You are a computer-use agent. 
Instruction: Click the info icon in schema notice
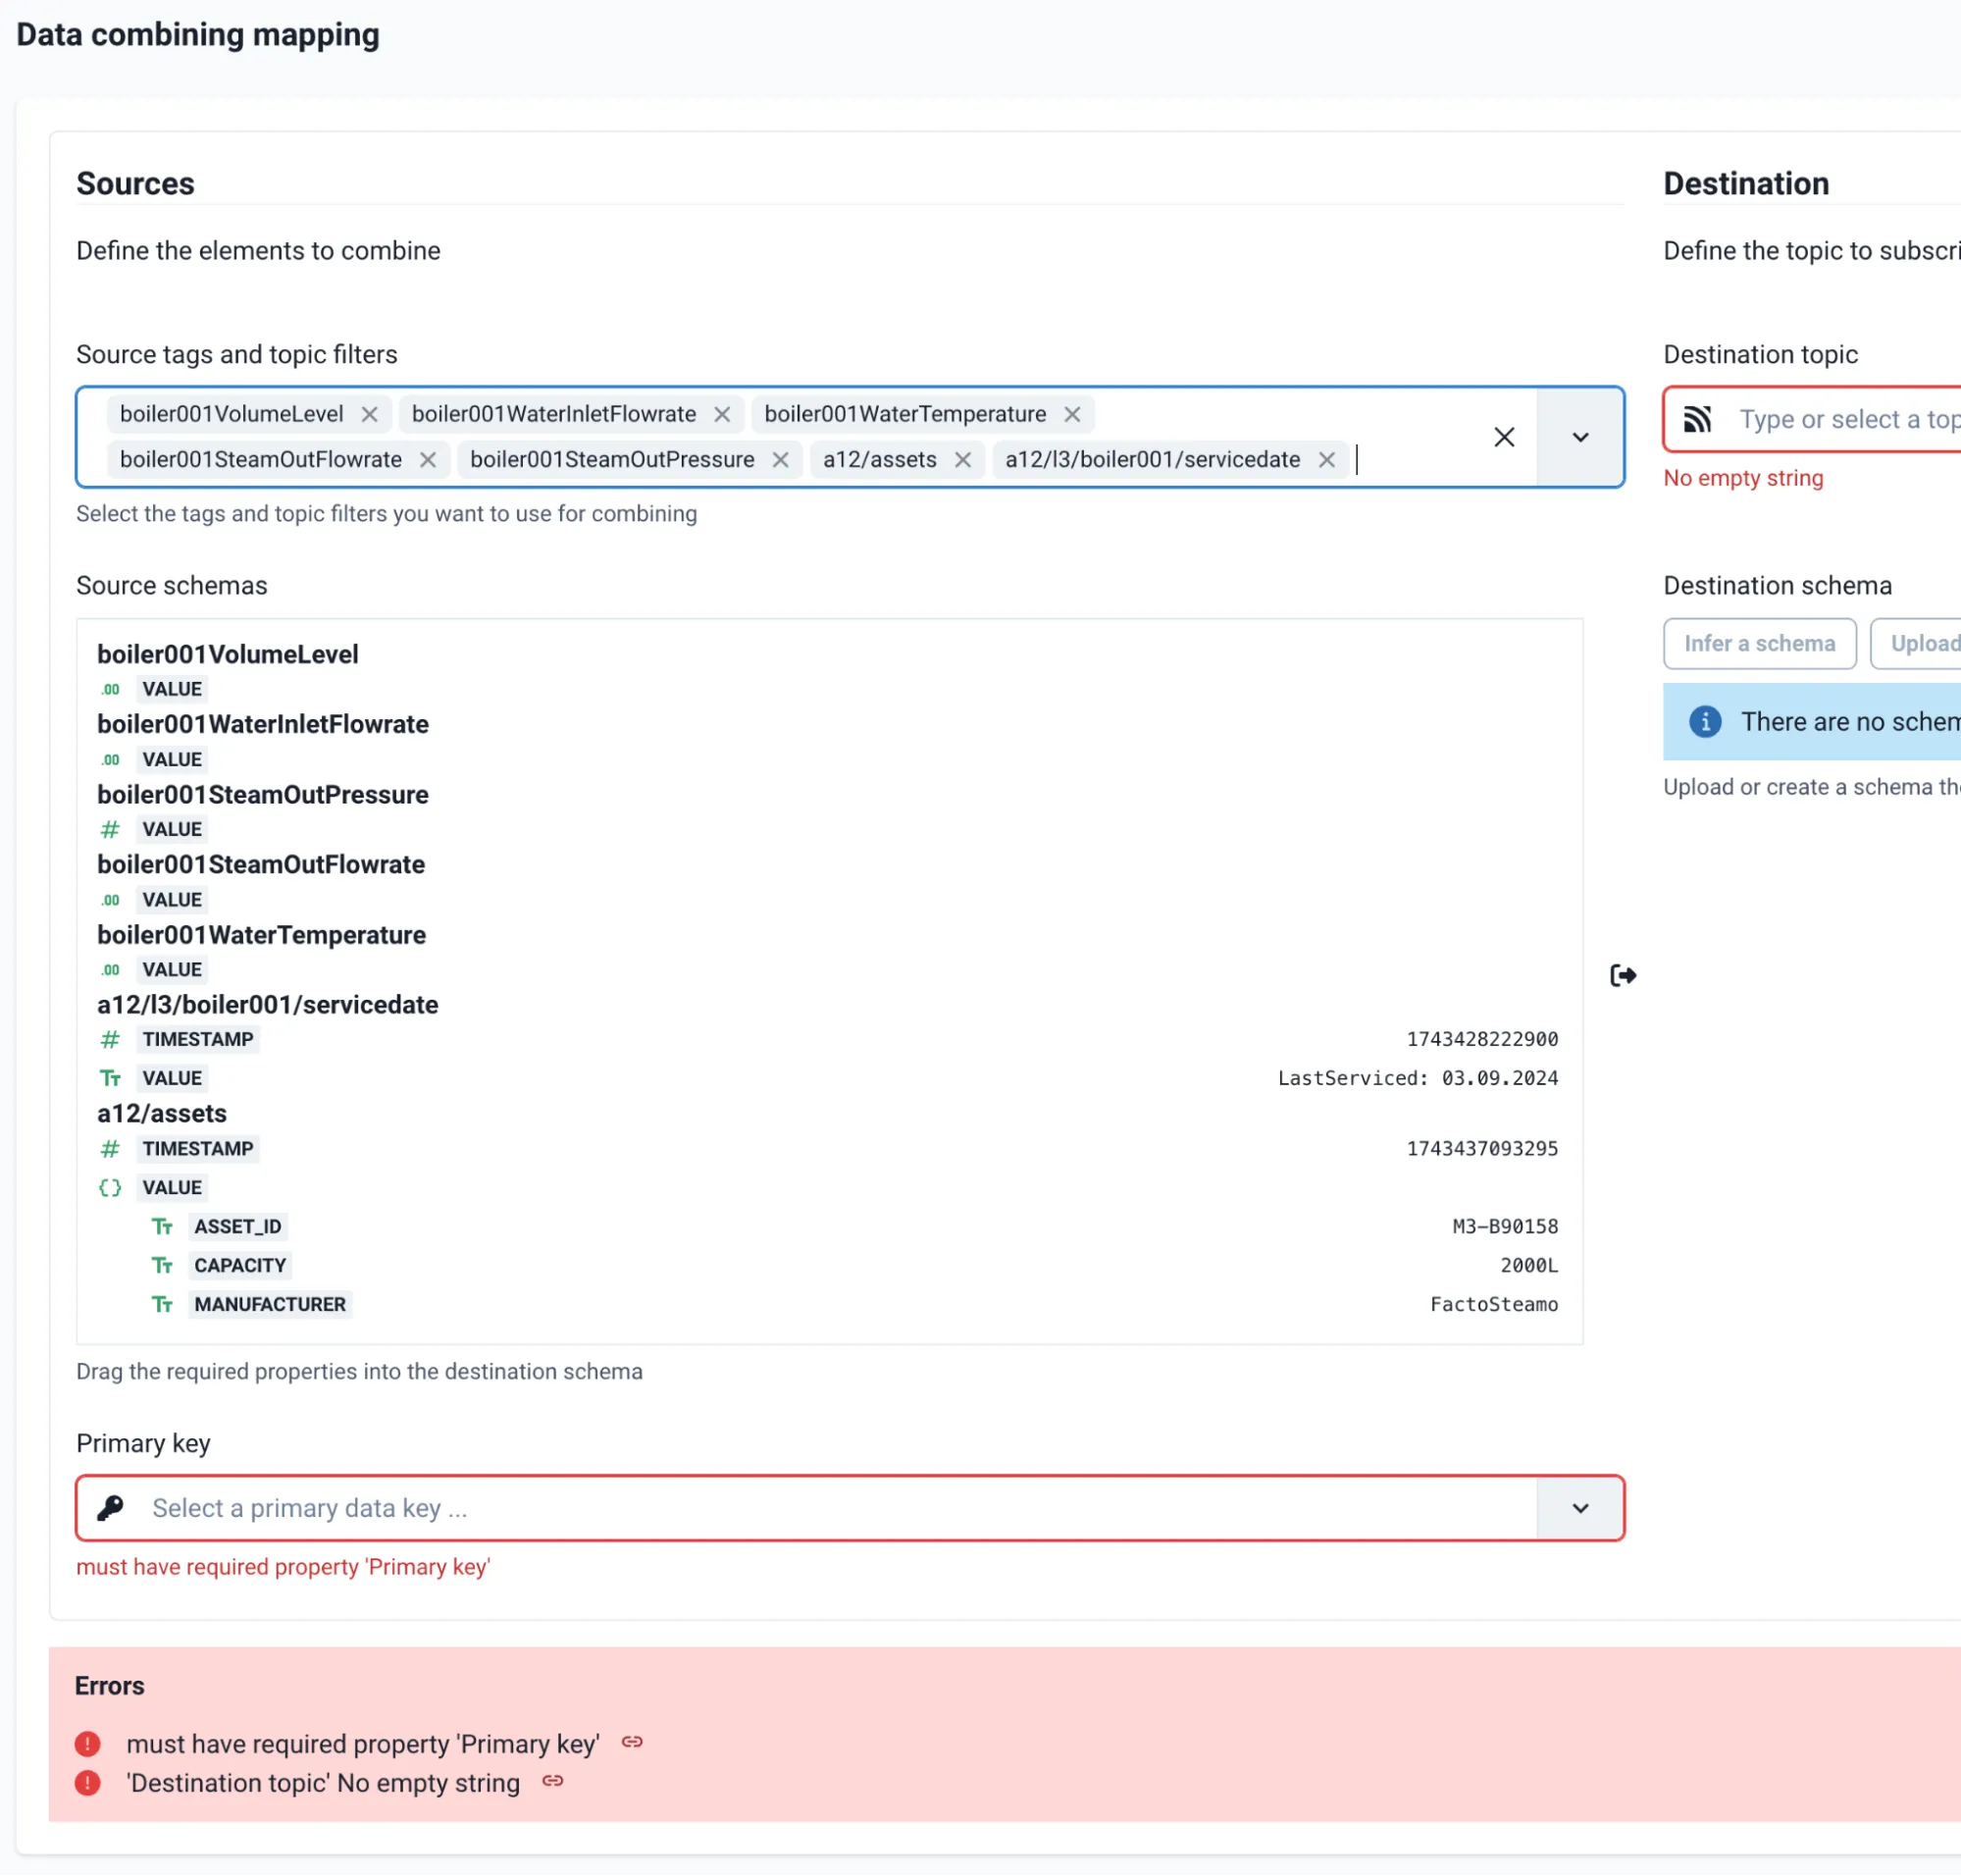tap(1705, 722)
